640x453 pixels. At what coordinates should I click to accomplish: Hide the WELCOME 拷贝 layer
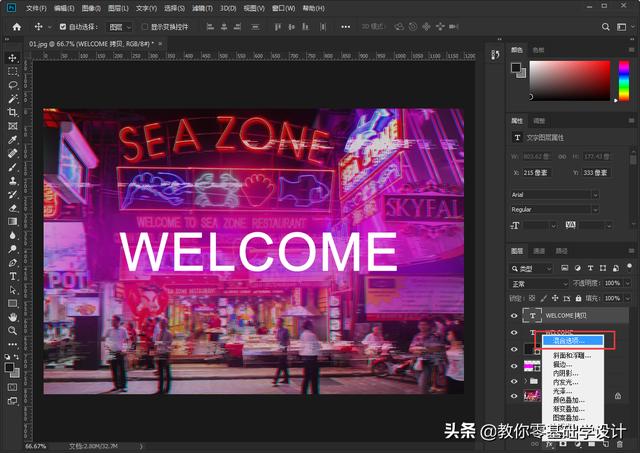click(514, 315)
